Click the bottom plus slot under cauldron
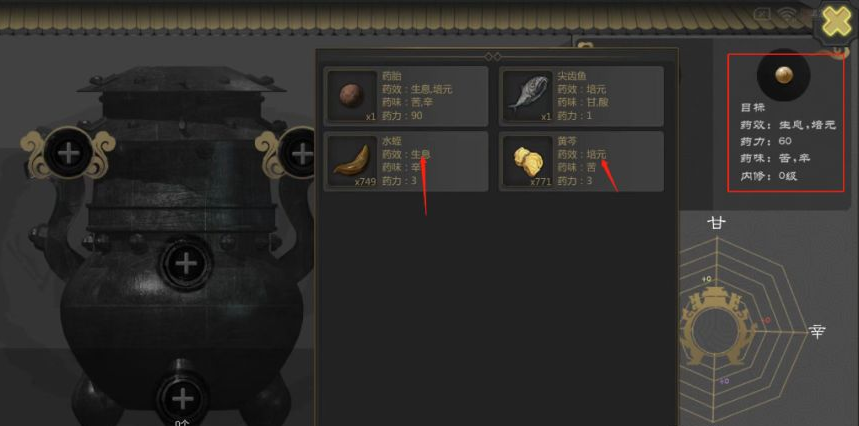The height and width of the screenshot is (426, 859). [x=182, y=398]
